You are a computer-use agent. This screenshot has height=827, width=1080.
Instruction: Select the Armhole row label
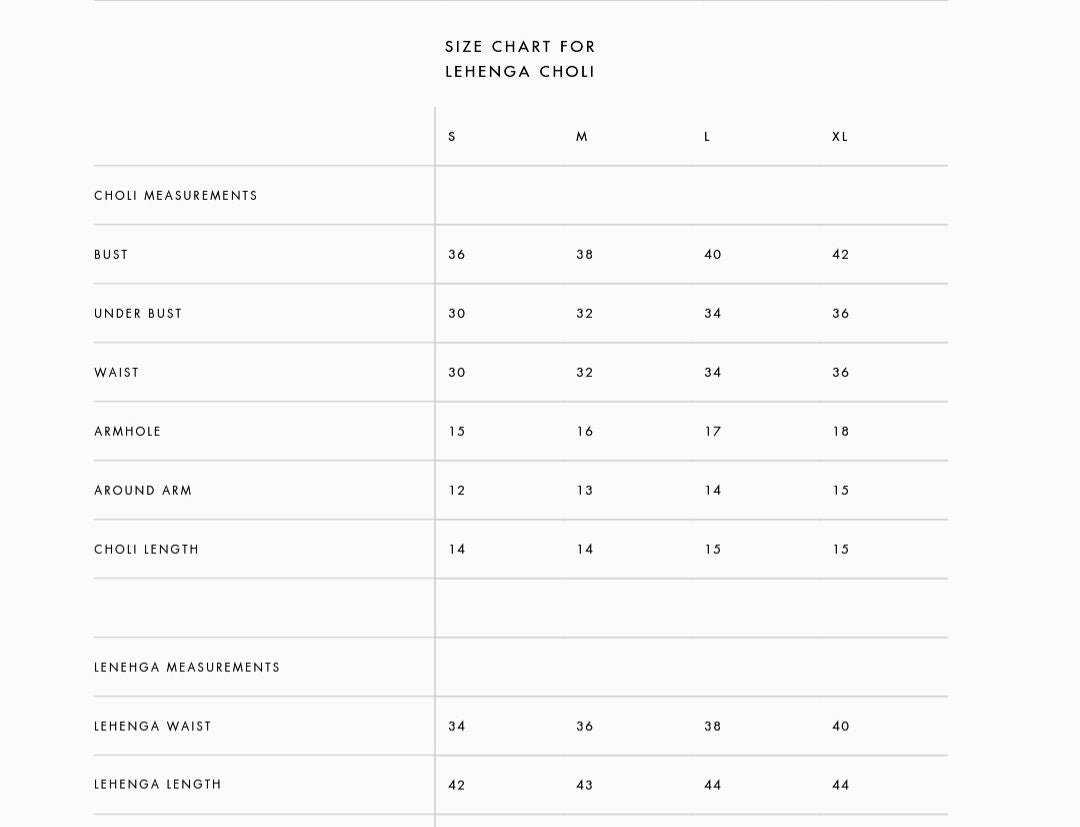127,432
